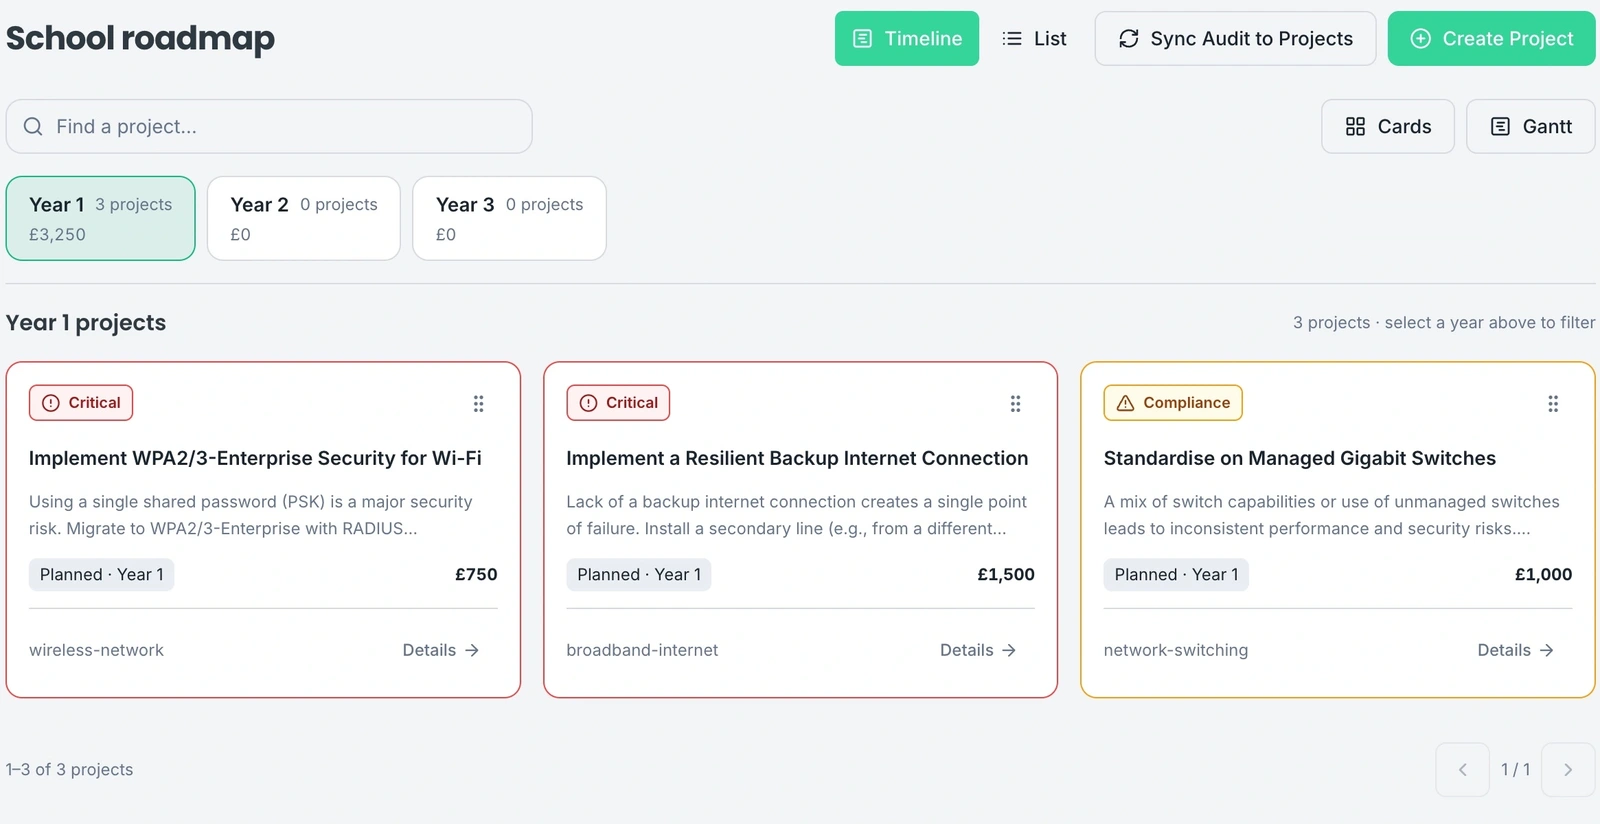Click Sync Audit to Projects button
Image resolution: width=1600 pixels, height=824 pixels.
(x=1235, y=39)
